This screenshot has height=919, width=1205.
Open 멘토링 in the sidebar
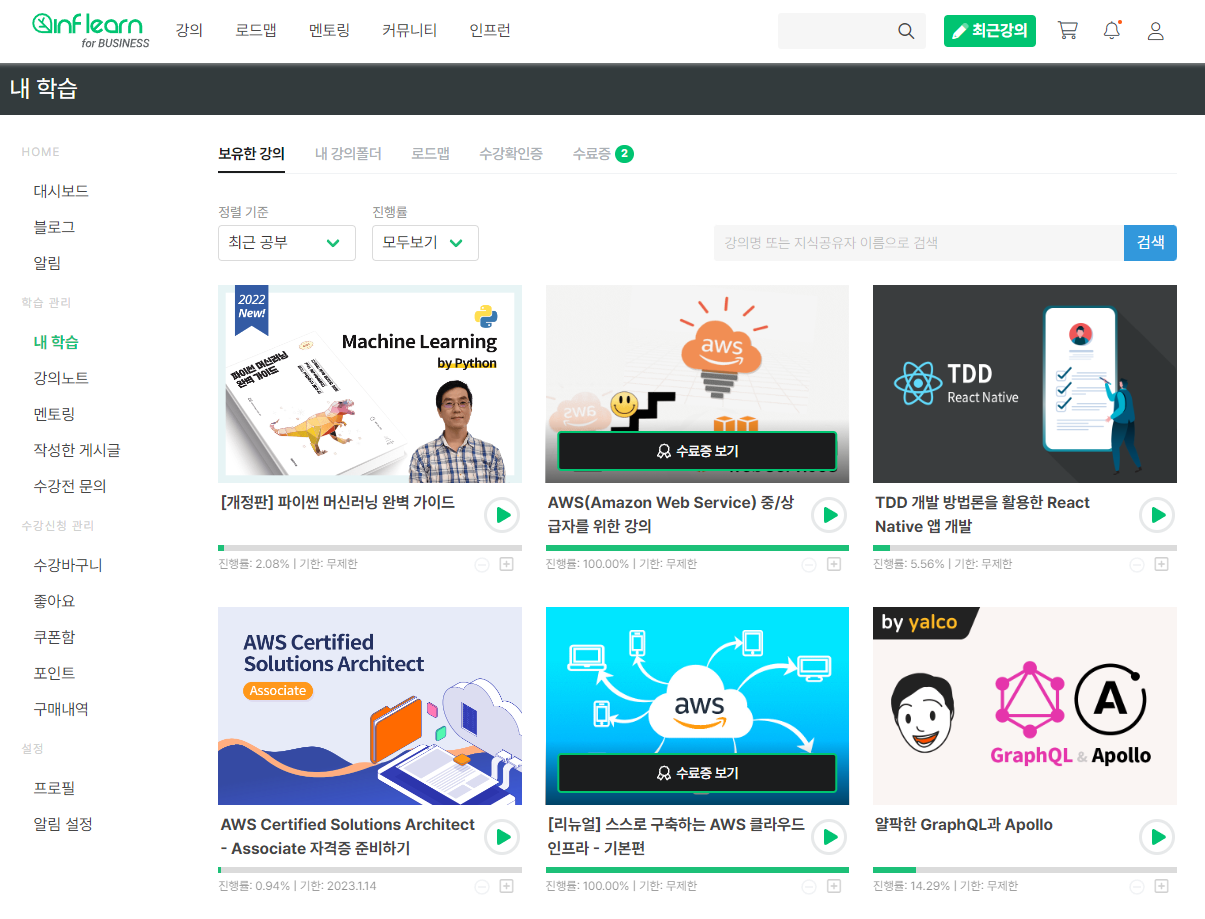point(54,414)
